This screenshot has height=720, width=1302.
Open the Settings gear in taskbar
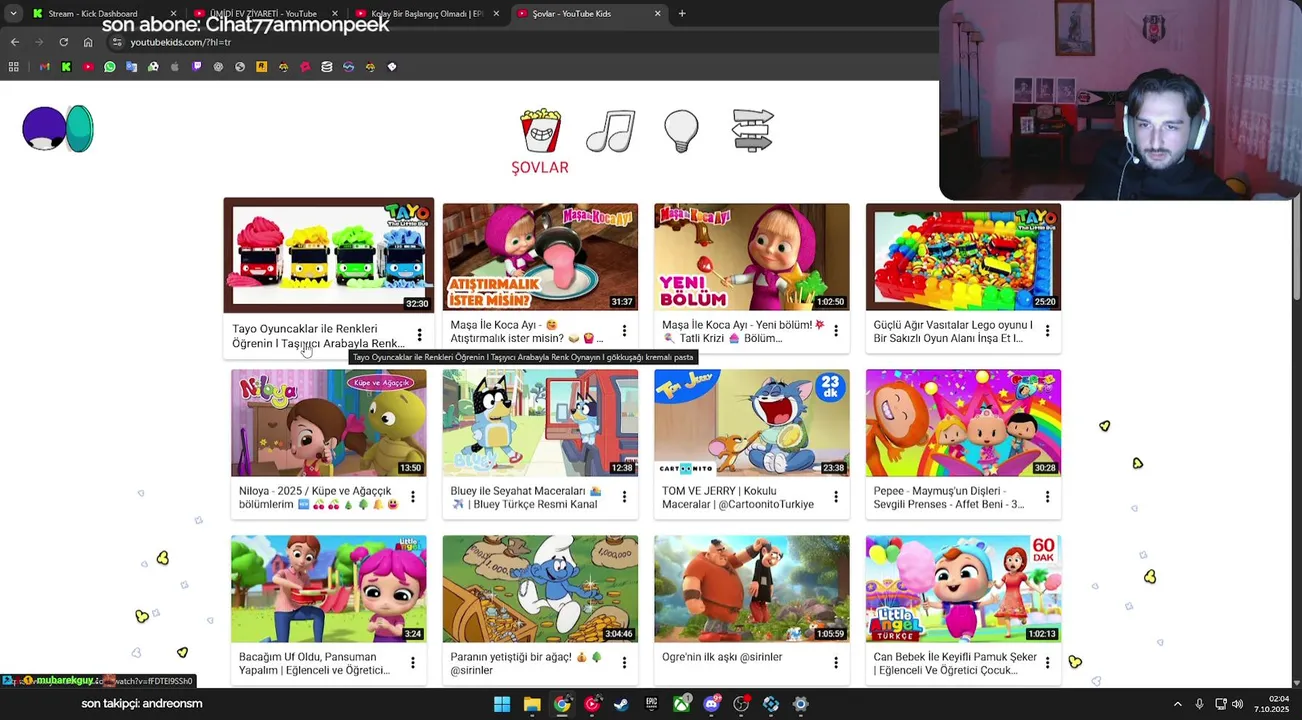(800, 704)
